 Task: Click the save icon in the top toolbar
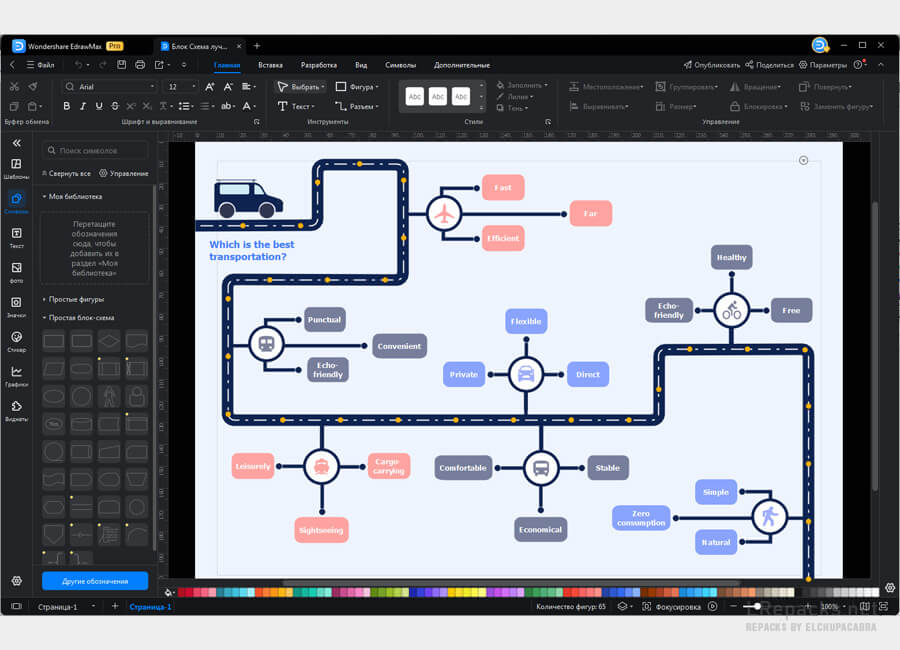pyautogui.click(x=122, y=65)
